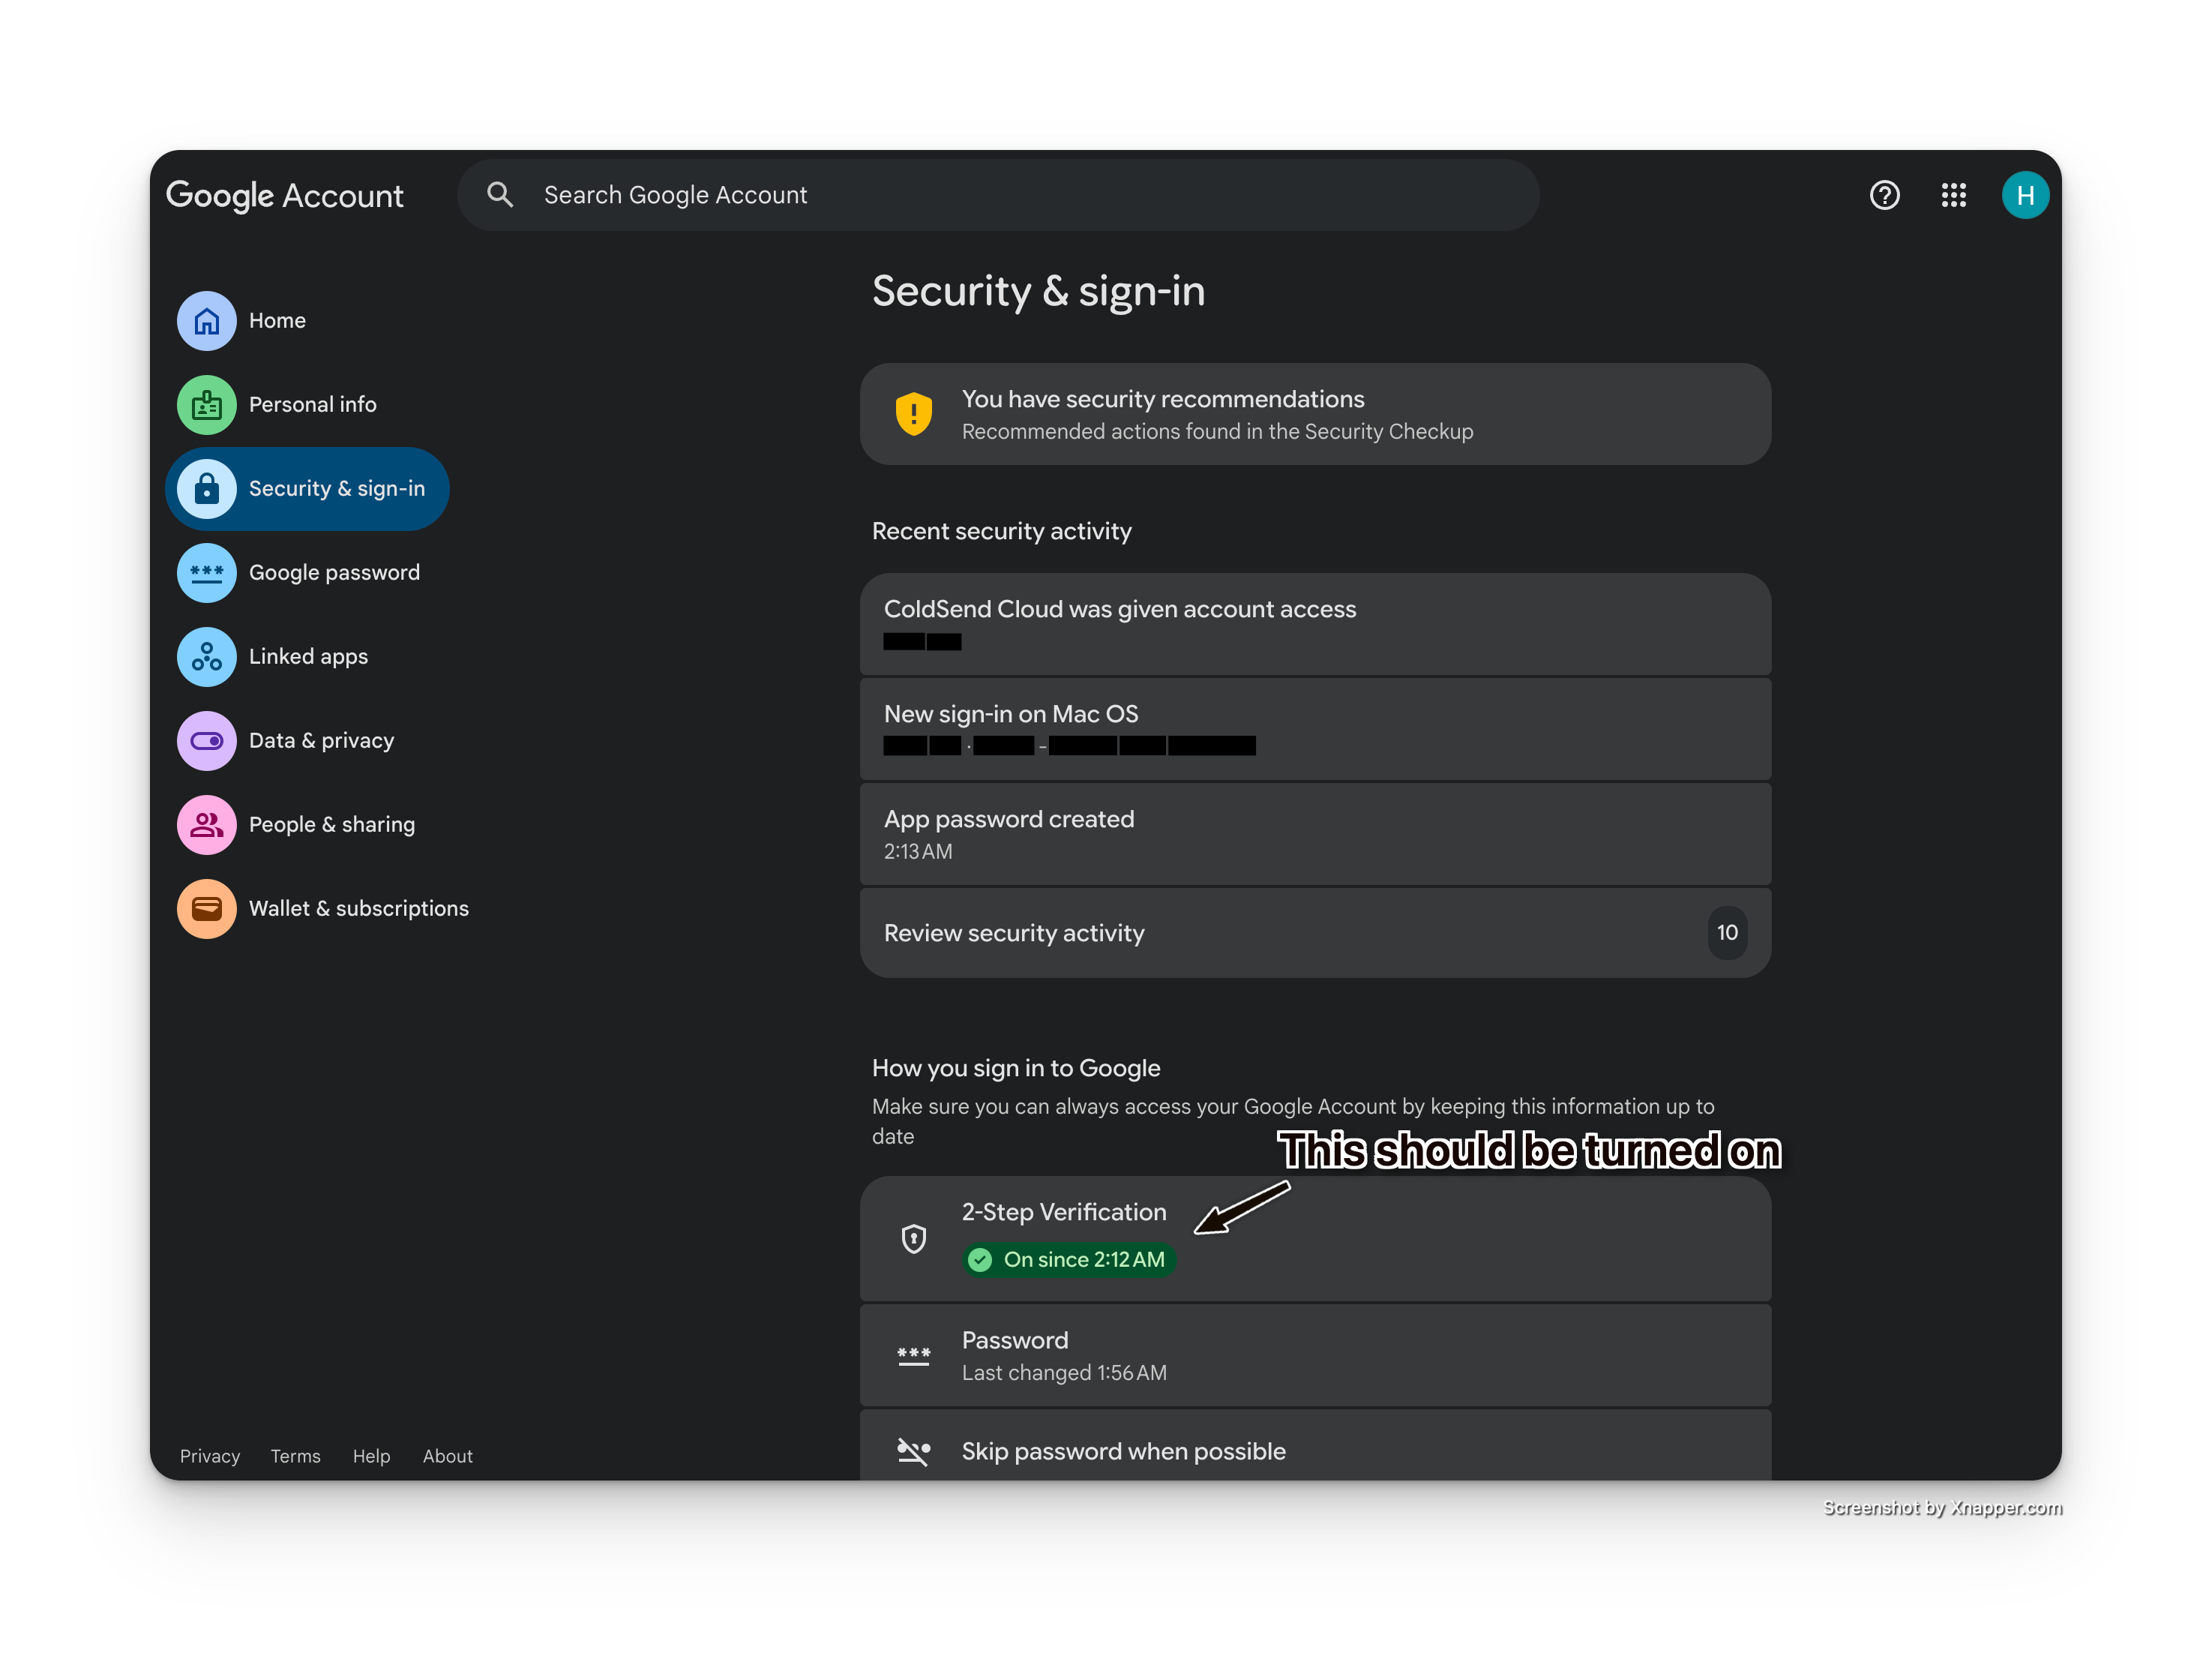2212x1668 pixels.
Task: Click the 10 activity count badge
Action: [x=1727, y=933]
